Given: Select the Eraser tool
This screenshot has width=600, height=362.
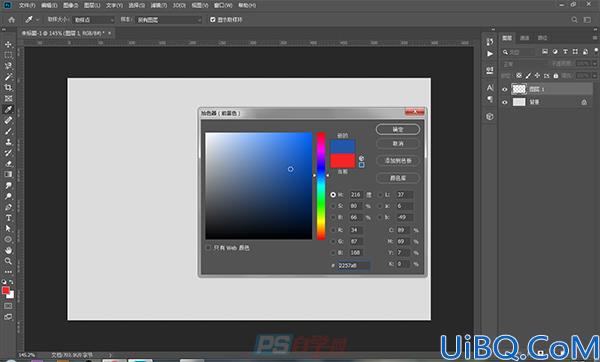Looking at the screenshot, I should tap(8, 163).
